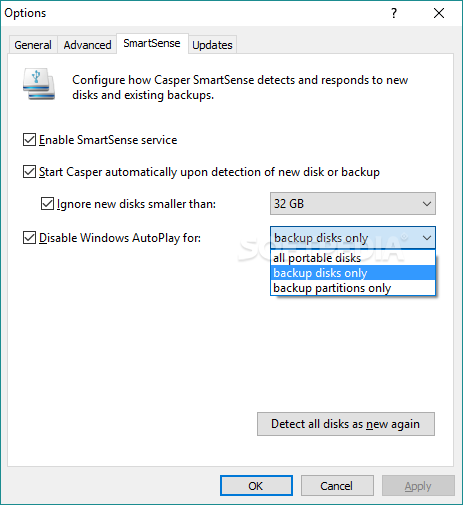
Task: Open the 32 GB size dropdown
Action: [353, 204]
